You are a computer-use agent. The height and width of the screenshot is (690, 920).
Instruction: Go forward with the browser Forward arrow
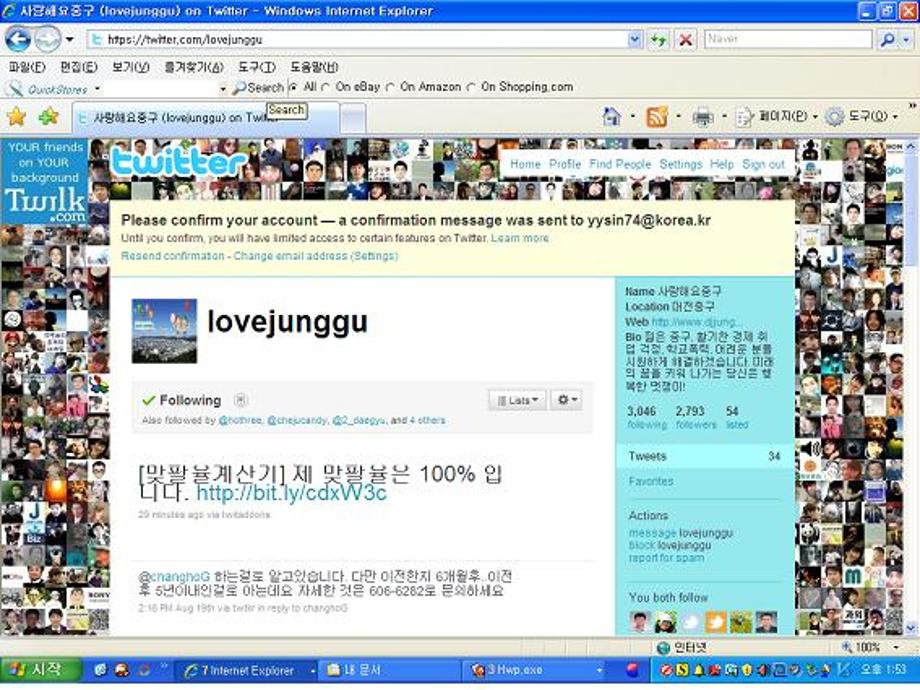[x=47, y=39]
